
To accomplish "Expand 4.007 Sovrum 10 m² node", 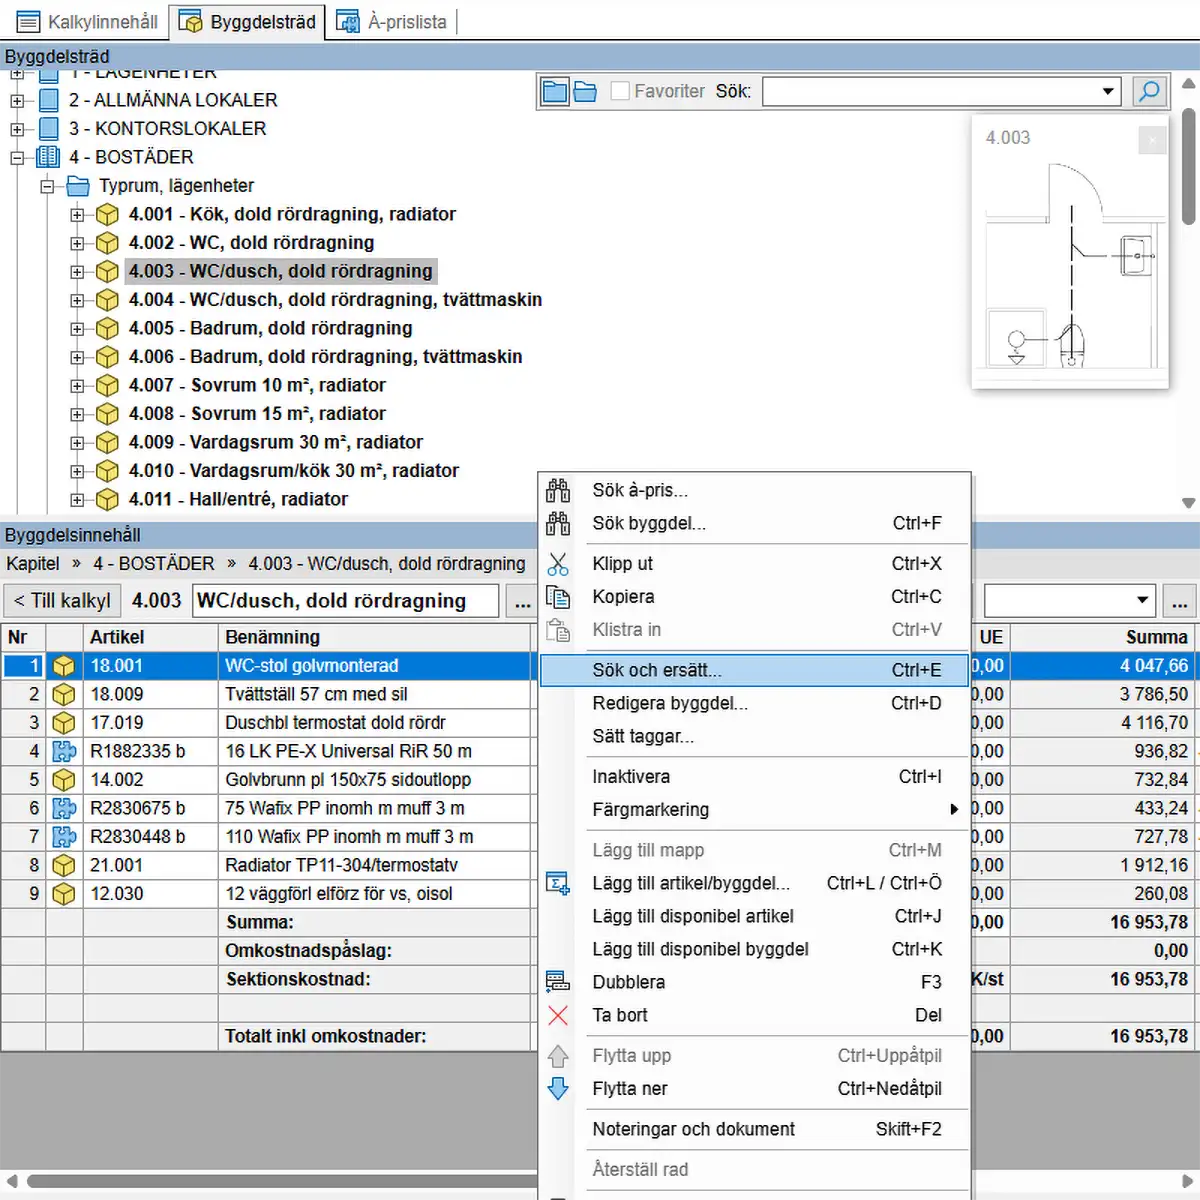I will [x=77, y=386].
